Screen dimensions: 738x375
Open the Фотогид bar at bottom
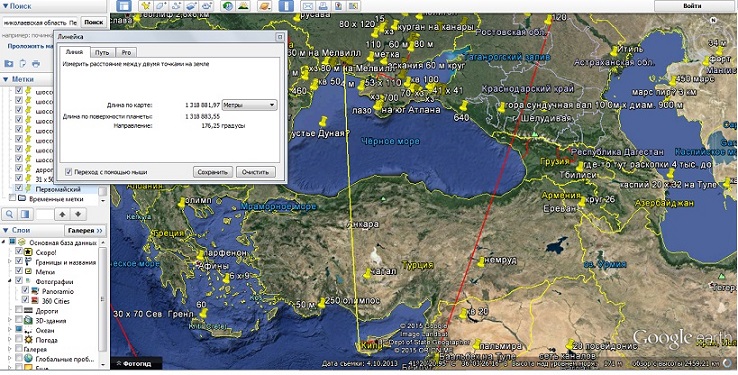pos(136,363)
